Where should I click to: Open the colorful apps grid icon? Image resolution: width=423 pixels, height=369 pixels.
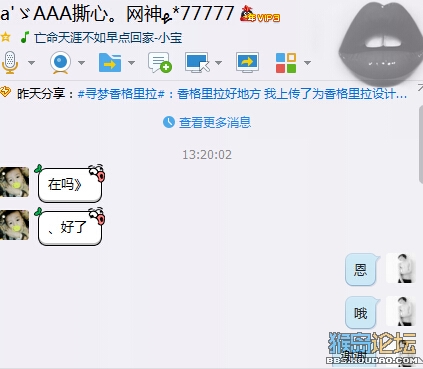[286, 63]
